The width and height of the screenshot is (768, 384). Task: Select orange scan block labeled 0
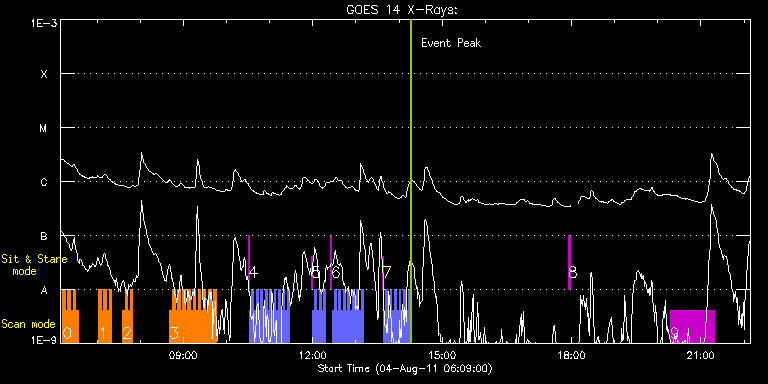70,316
